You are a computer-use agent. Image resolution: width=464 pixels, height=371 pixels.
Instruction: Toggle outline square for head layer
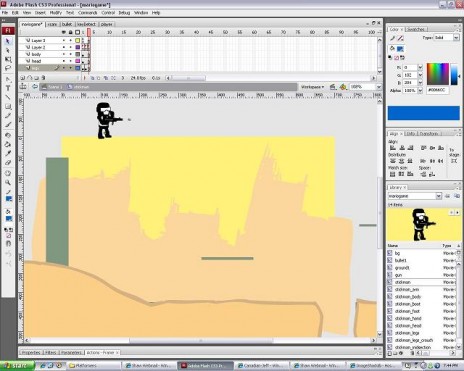pos(77,61)
